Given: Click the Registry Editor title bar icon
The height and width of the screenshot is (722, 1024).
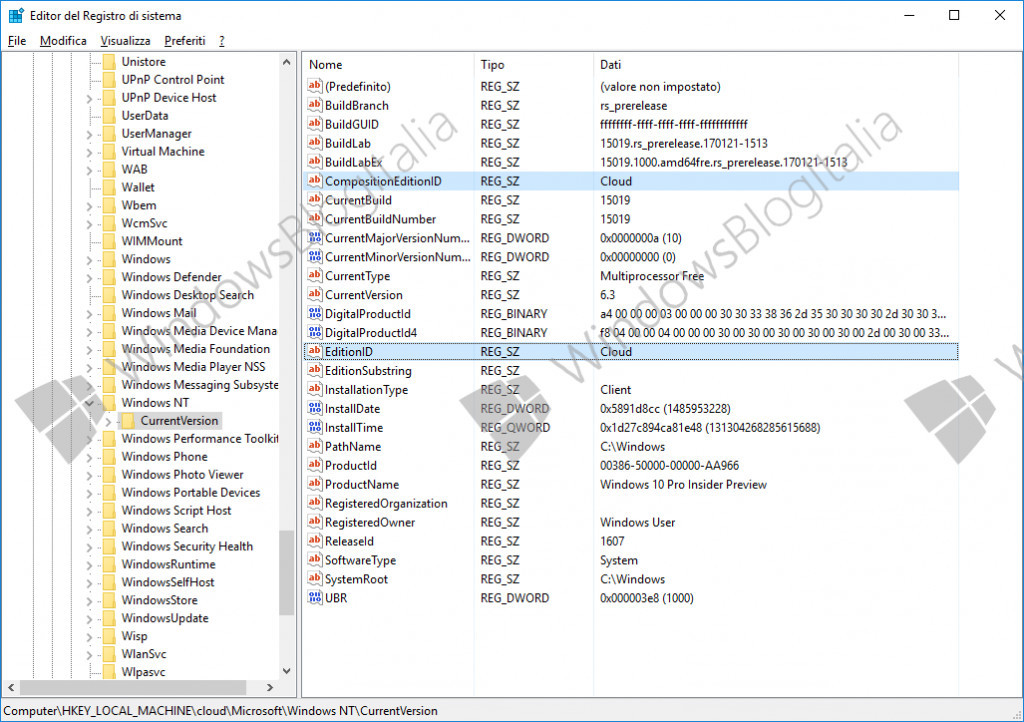Looking at the screenshot, I should (x=16, y=15).
